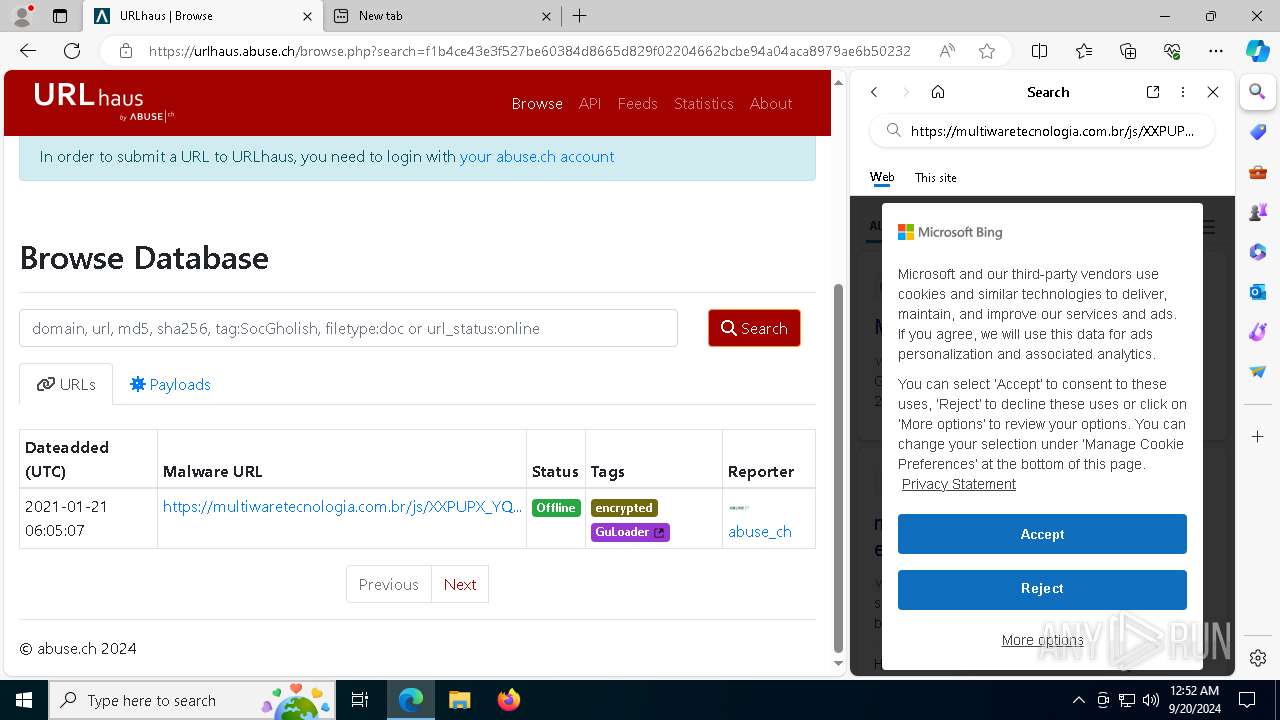
Task: Open sidebar search in new tab
Action: tap(1153, 92)
